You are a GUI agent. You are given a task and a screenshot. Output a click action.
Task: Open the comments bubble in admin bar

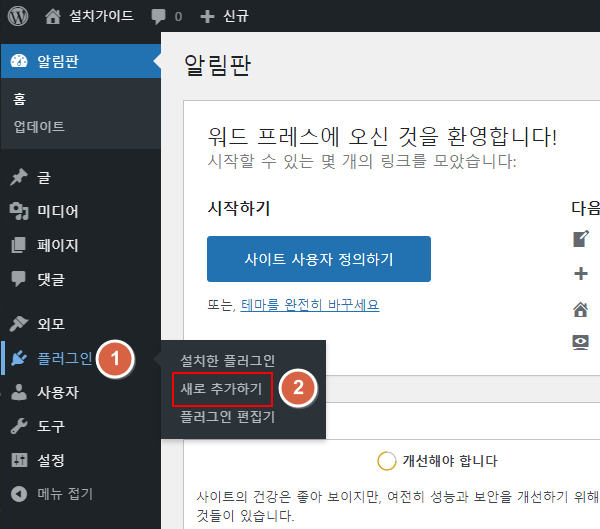[158, 17]
